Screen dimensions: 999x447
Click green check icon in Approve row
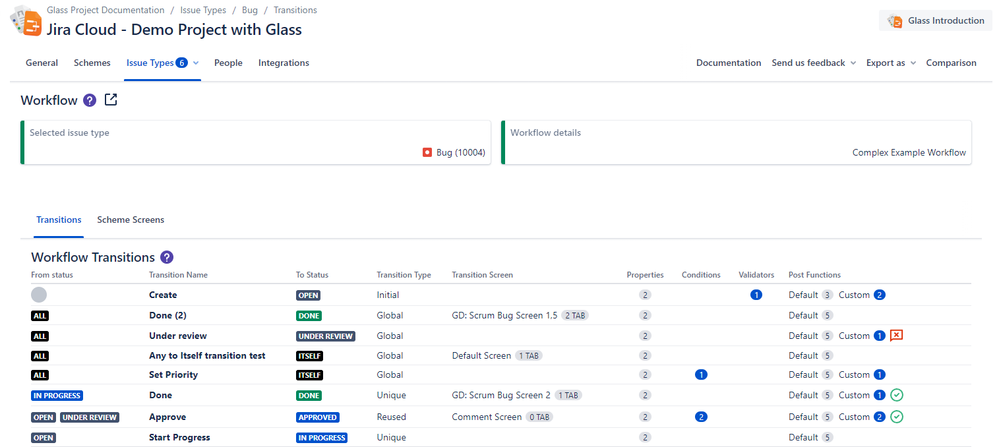897,417
